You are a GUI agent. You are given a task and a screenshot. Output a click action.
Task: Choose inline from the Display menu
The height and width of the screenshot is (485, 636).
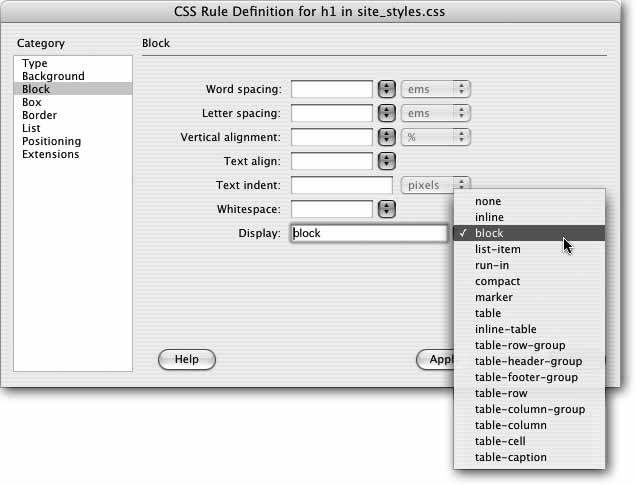(489, 217)
